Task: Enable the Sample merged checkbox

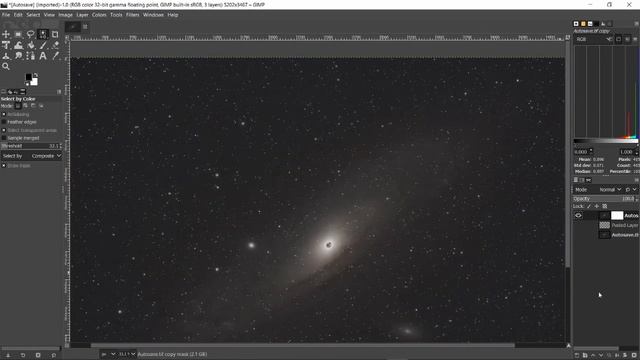Action: click(4, 138)
